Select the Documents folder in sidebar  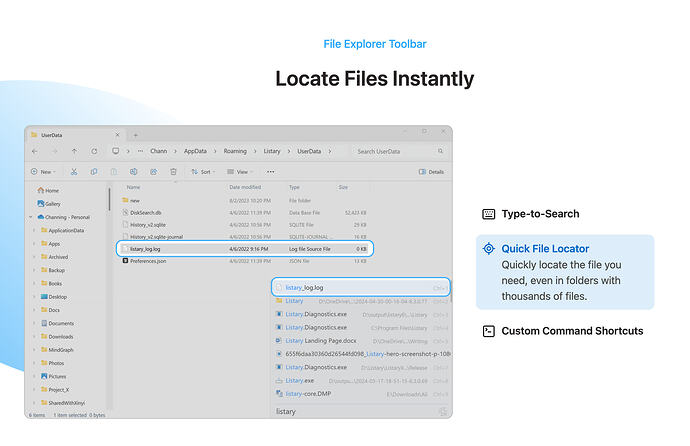(x=58, y=323)
